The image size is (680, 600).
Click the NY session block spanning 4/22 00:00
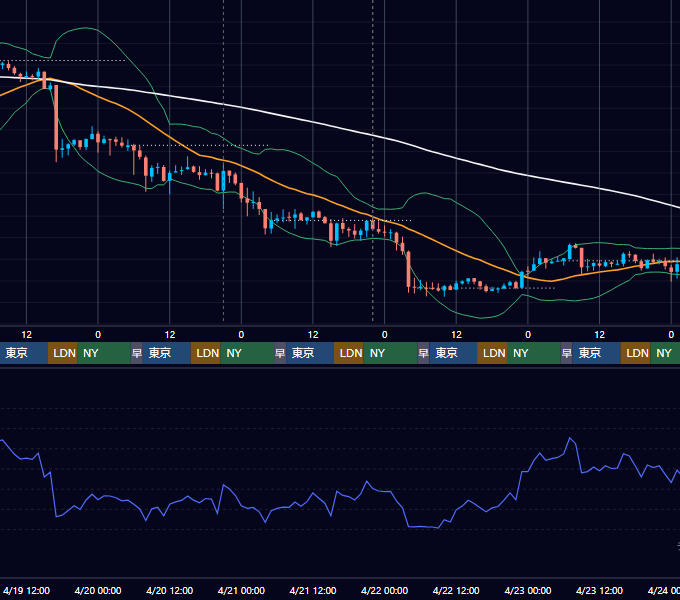click(x=390, y=353)
